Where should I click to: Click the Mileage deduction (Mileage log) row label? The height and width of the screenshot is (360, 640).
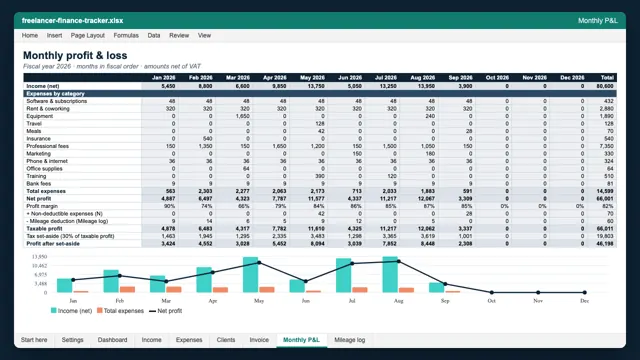[67, 221]
